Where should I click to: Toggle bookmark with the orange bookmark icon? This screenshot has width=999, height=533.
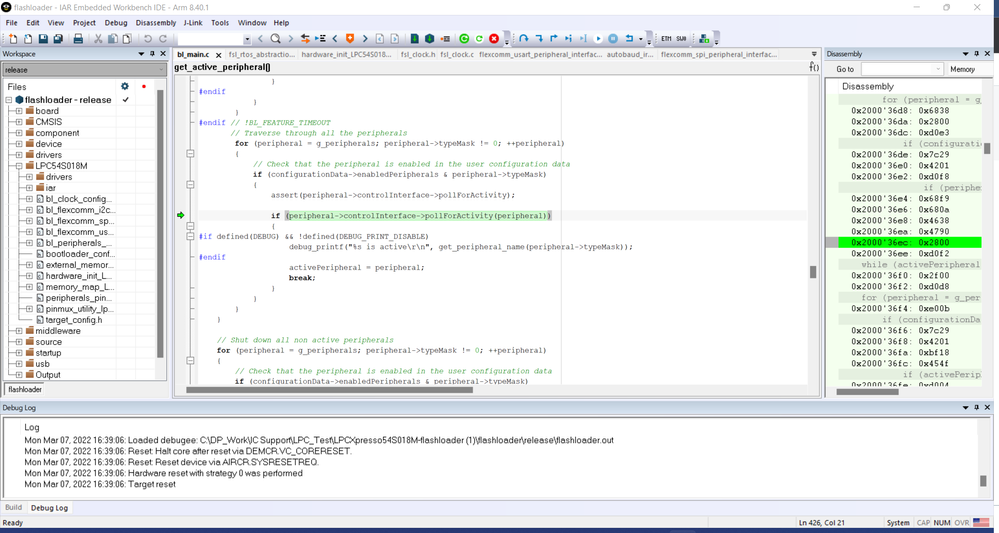[349, 39]
